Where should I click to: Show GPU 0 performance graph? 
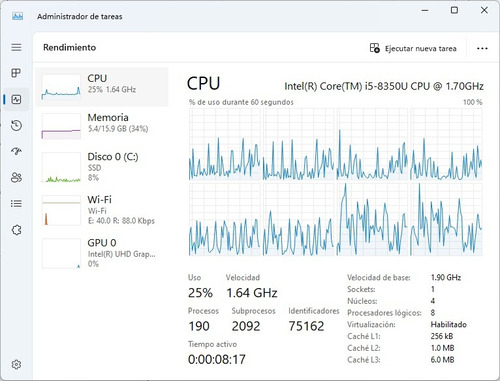tap(102, 253)
